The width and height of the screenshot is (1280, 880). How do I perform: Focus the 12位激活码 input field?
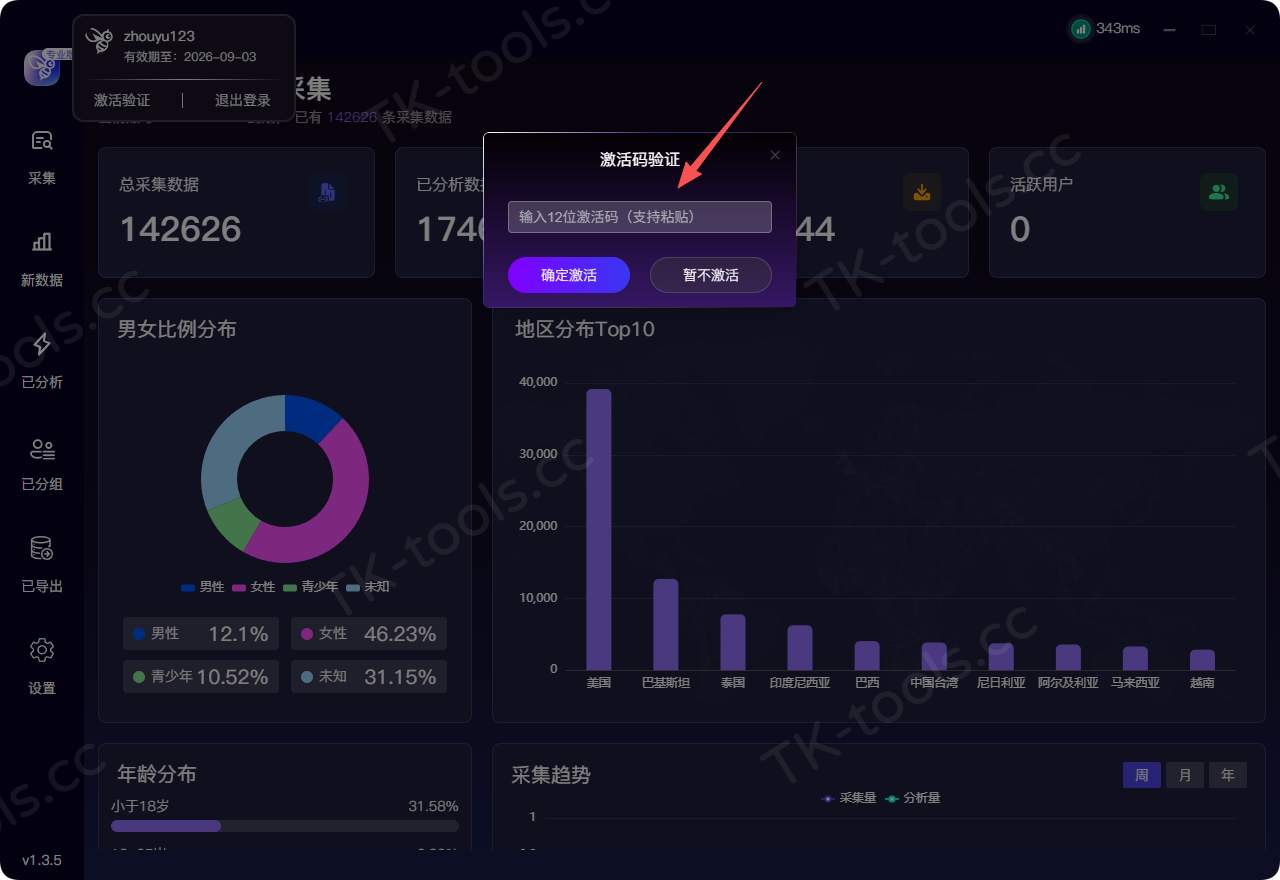point(640,217)
